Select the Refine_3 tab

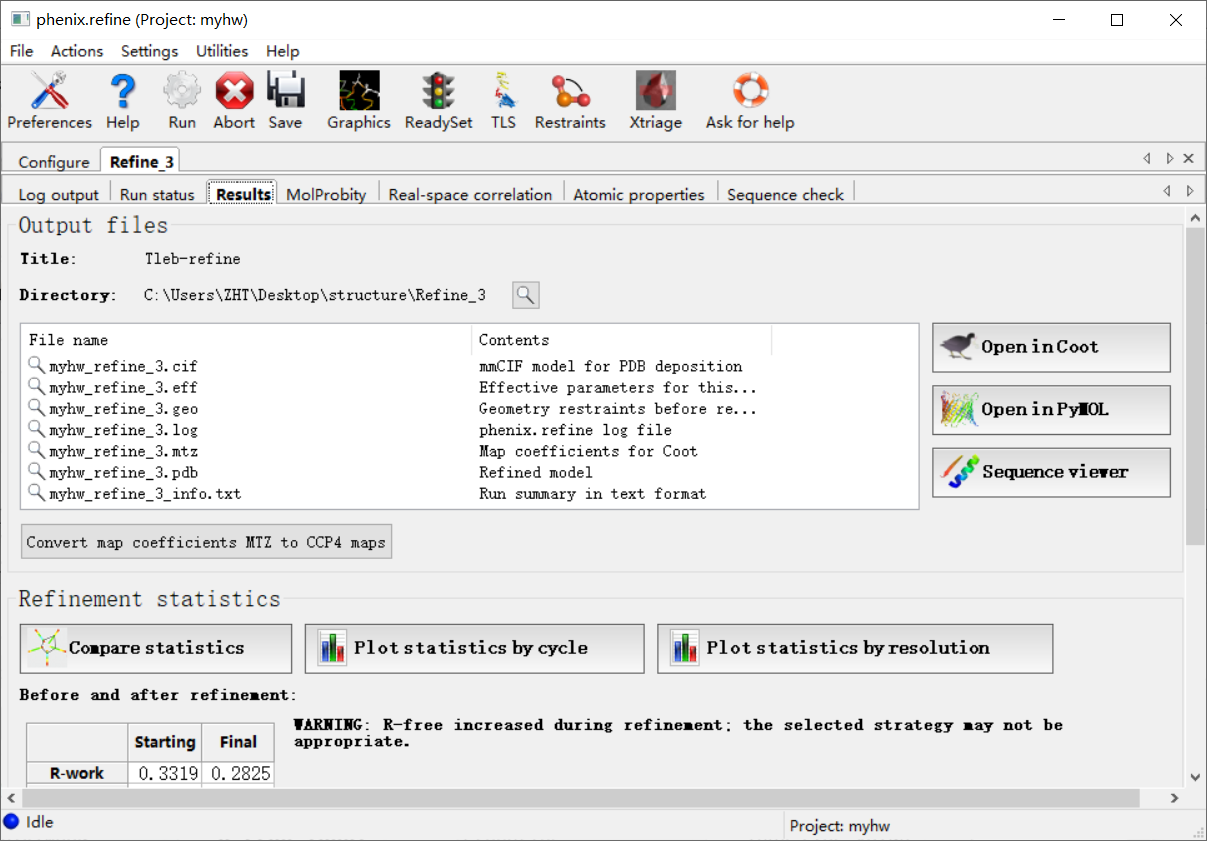tap(141, 161)
